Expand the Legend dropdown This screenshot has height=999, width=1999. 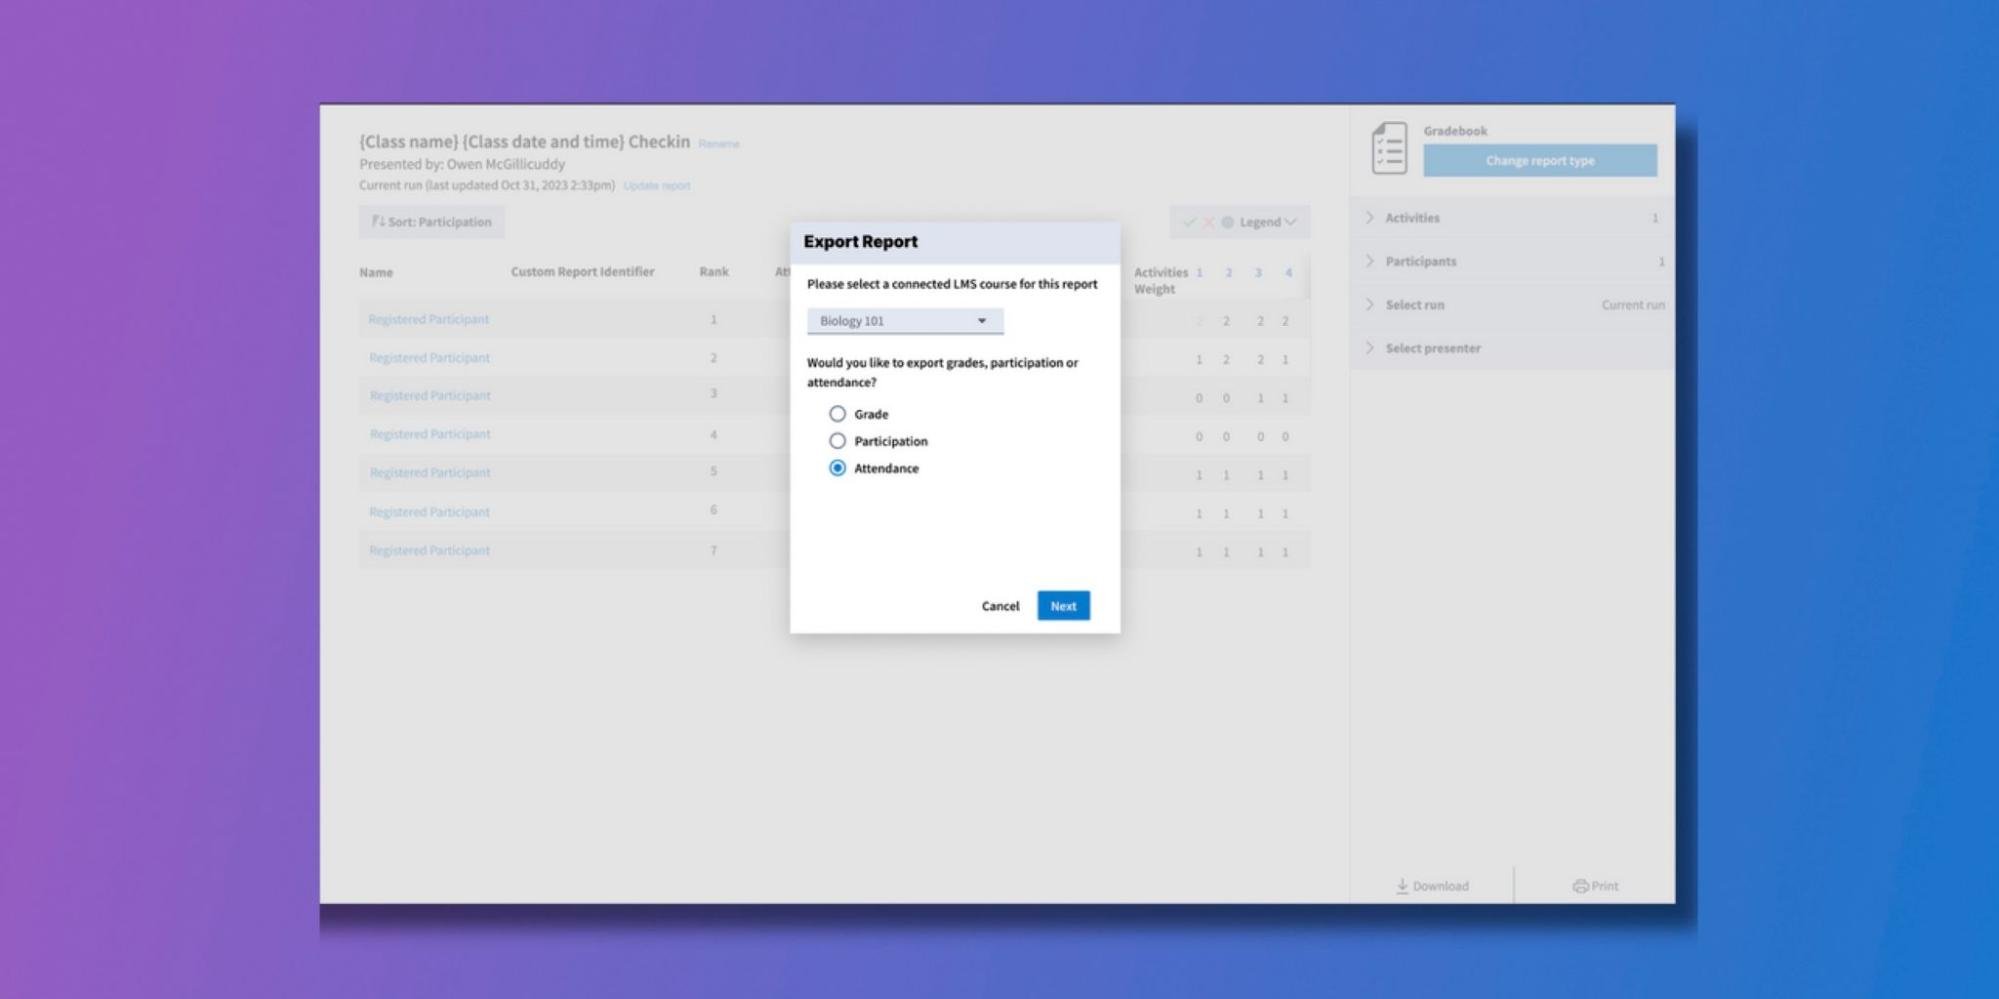click(x=1267, y=222)
